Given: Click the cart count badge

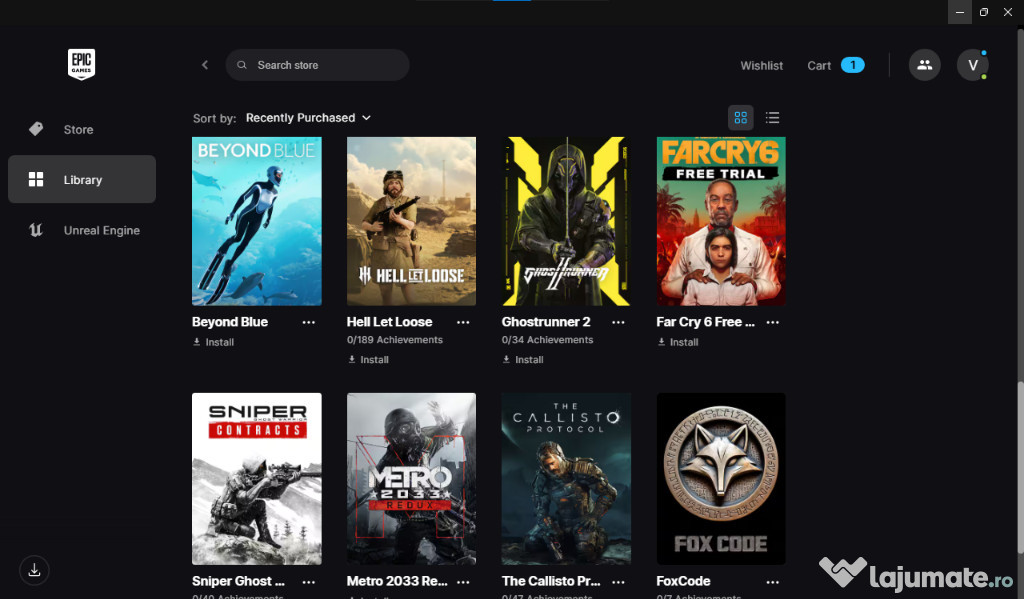Looking at the screenshot, I should 852,65.
